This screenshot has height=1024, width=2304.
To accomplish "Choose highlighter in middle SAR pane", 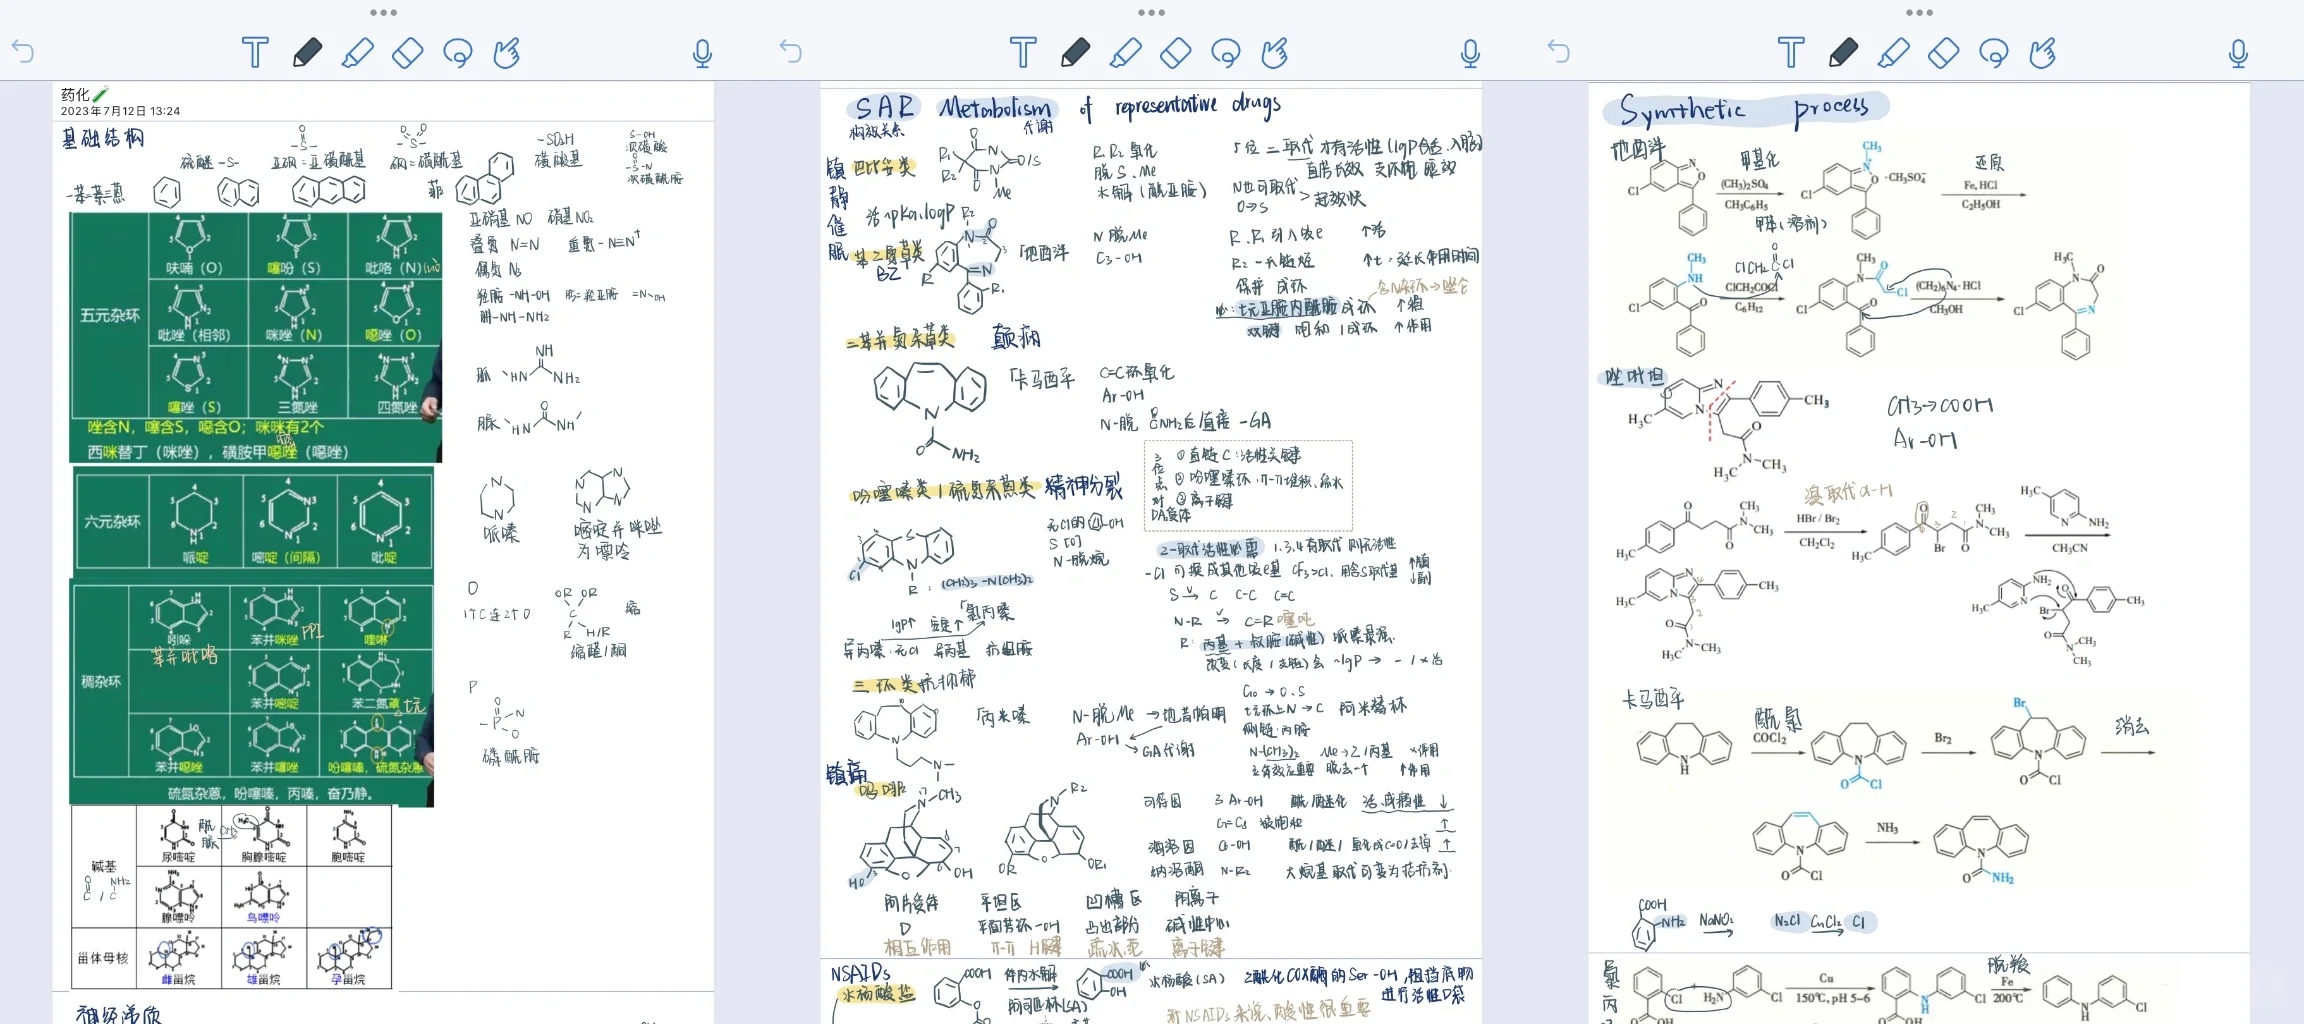I will [x=1125, y=52].
